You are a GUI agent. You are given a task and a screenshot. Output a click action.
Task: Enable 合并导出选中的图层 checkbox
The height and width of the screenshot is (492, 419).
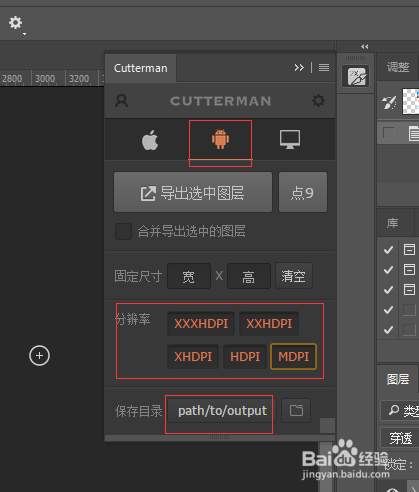(123, 231)
